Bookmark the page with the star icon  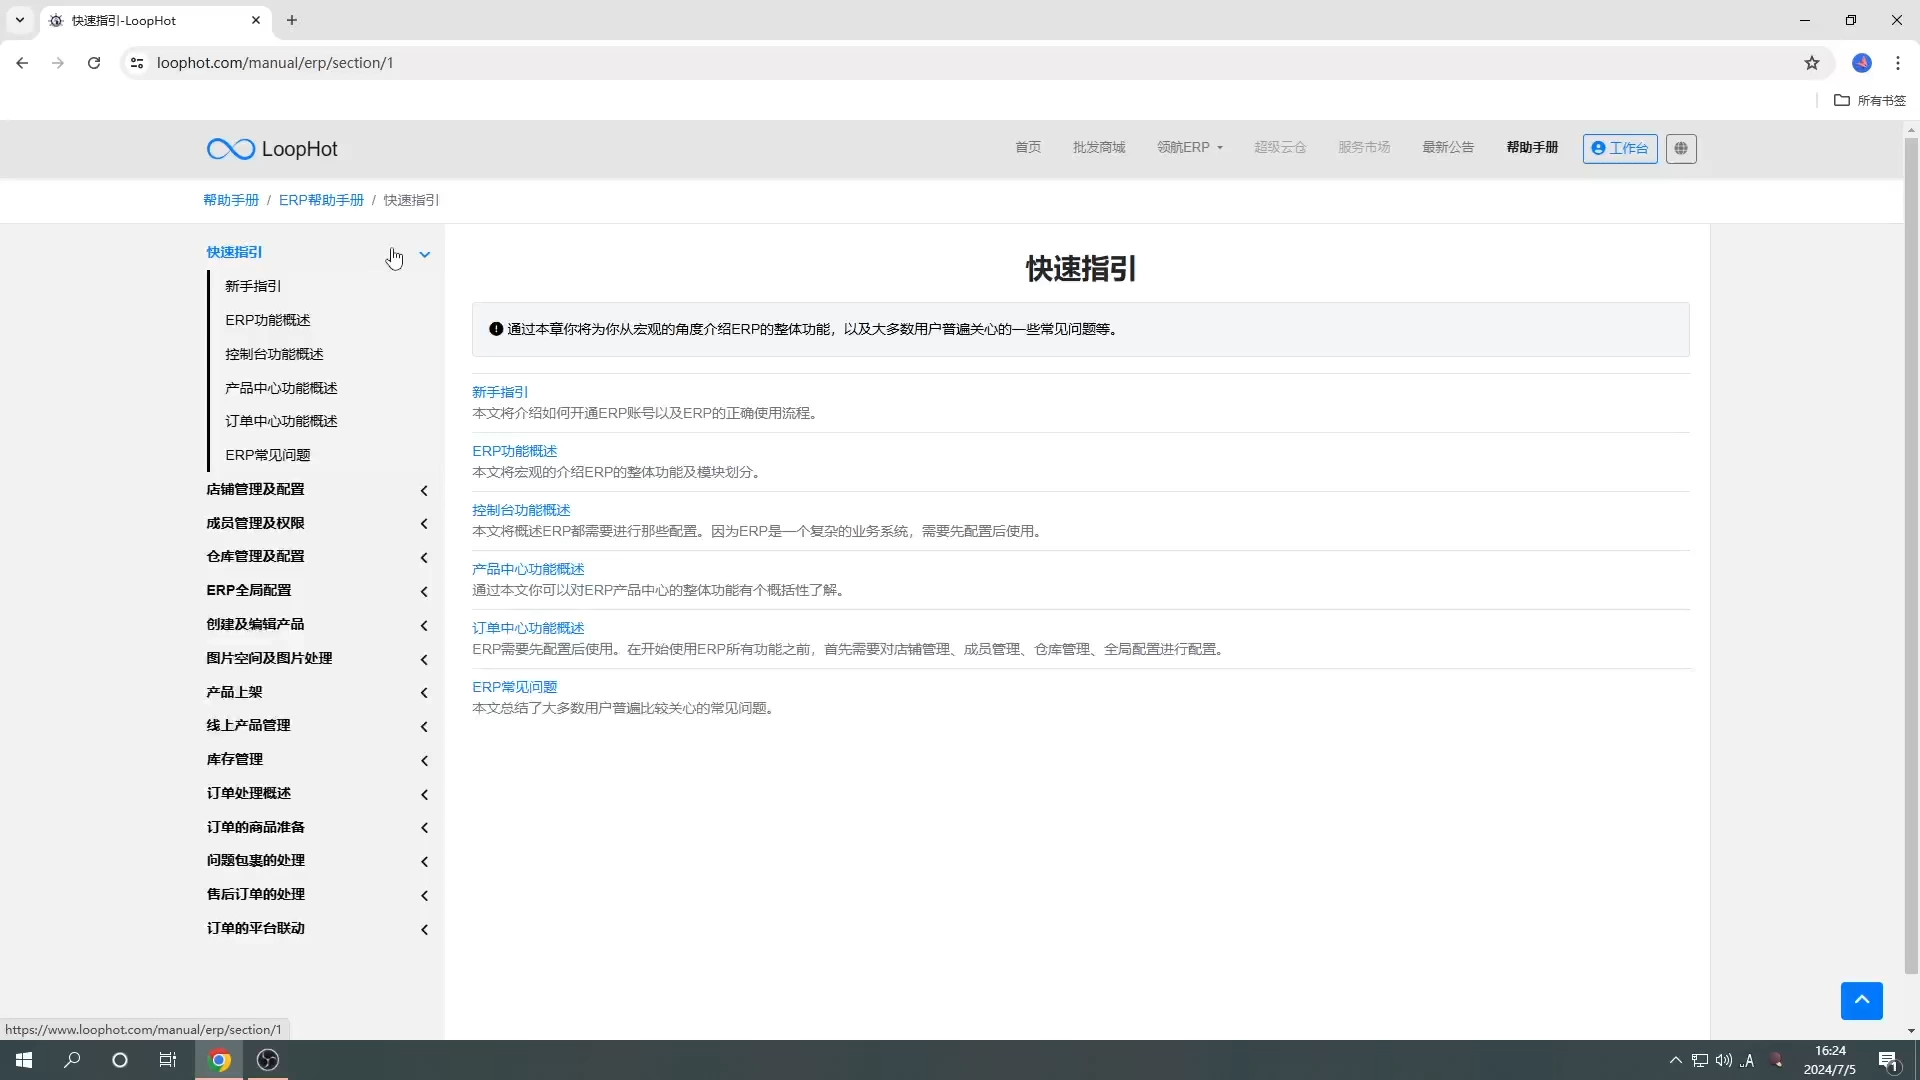[x=1813, y=62]
